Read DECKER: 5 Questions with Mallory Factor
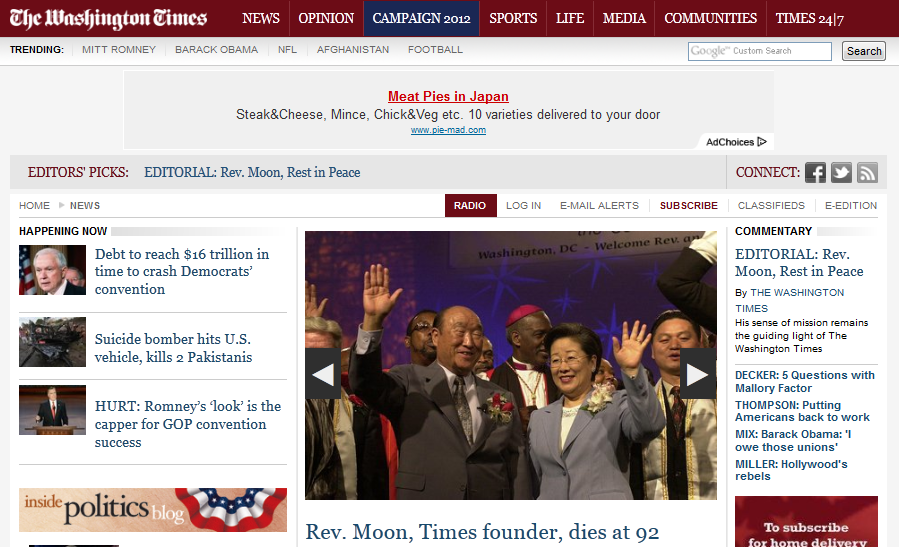The width and height of the screenshot is (899, 547). click(x=804, y=381)
